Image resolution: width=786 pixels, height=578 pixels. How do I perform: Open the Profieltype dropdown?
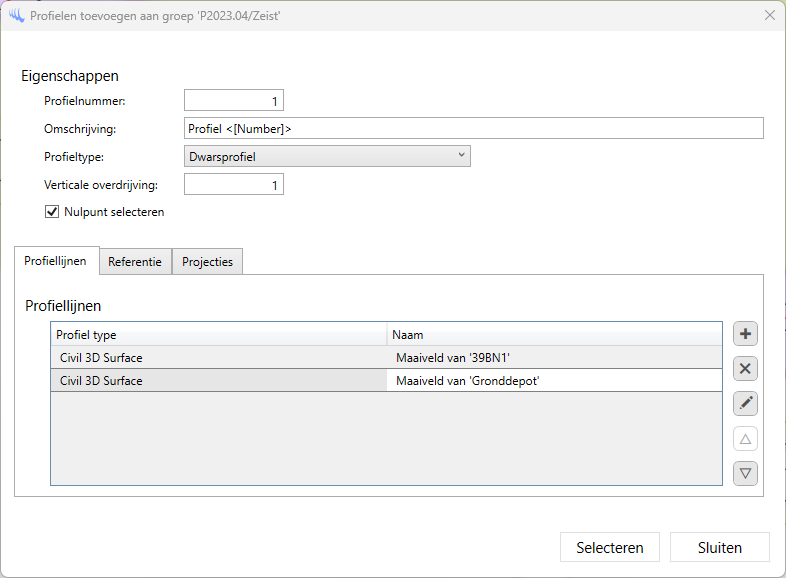(x=327, y=156)
